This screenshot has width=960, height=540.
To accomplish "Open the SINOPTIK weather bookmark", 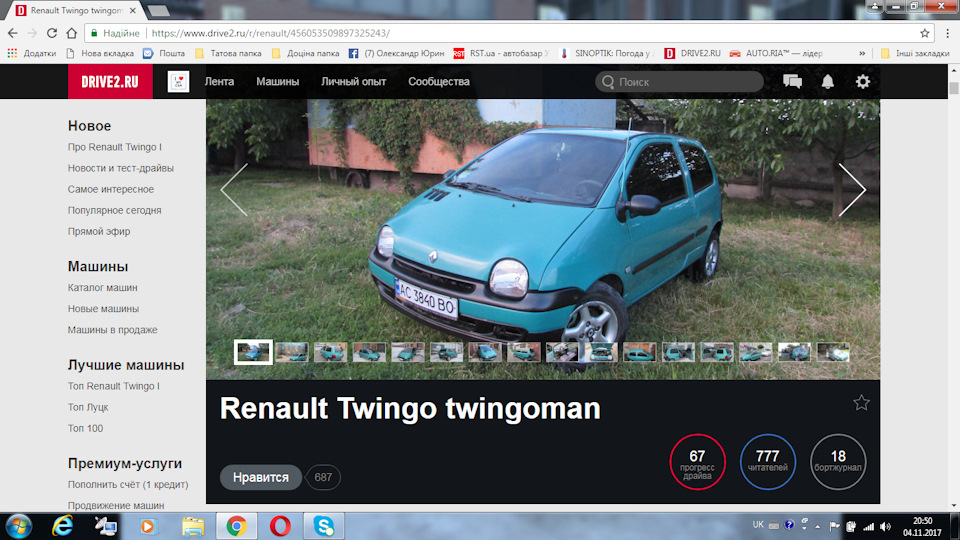I will pos(607,53).
